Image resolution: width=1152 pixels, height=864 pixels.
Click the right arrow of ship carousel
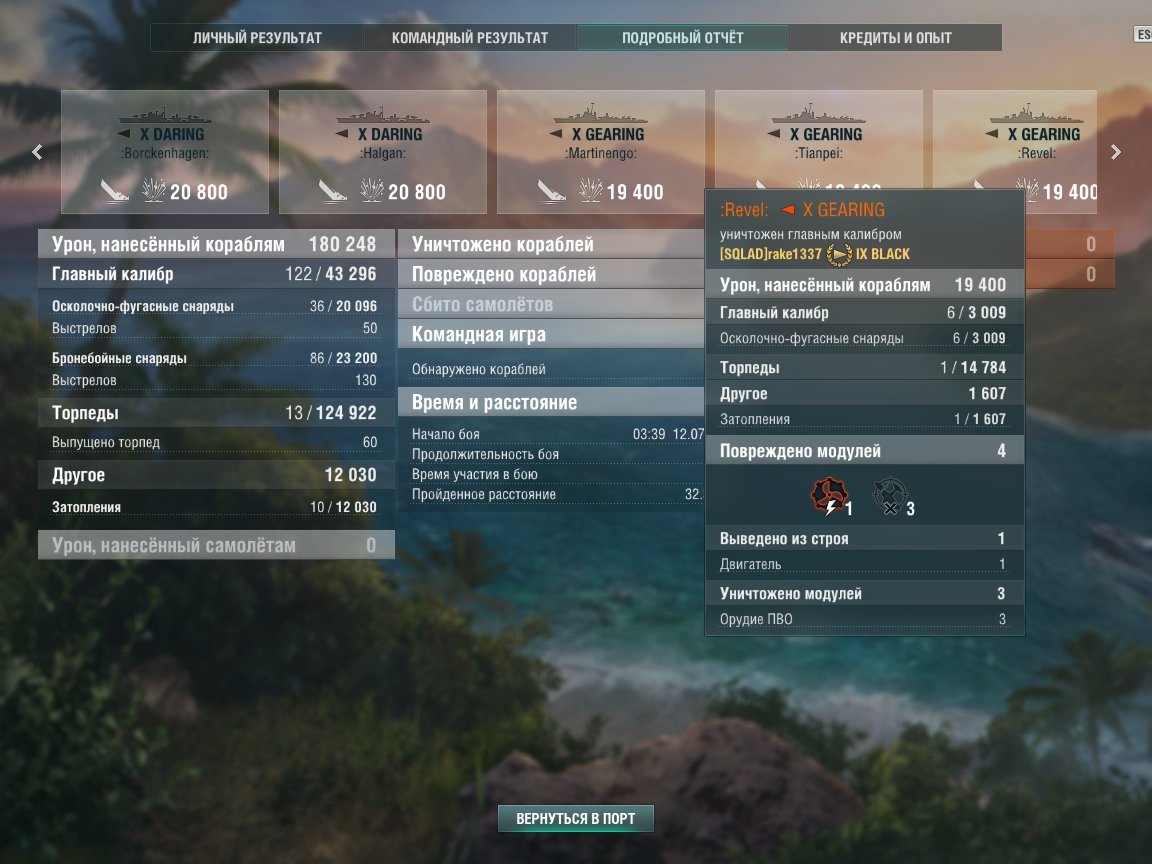[1115, 152]
